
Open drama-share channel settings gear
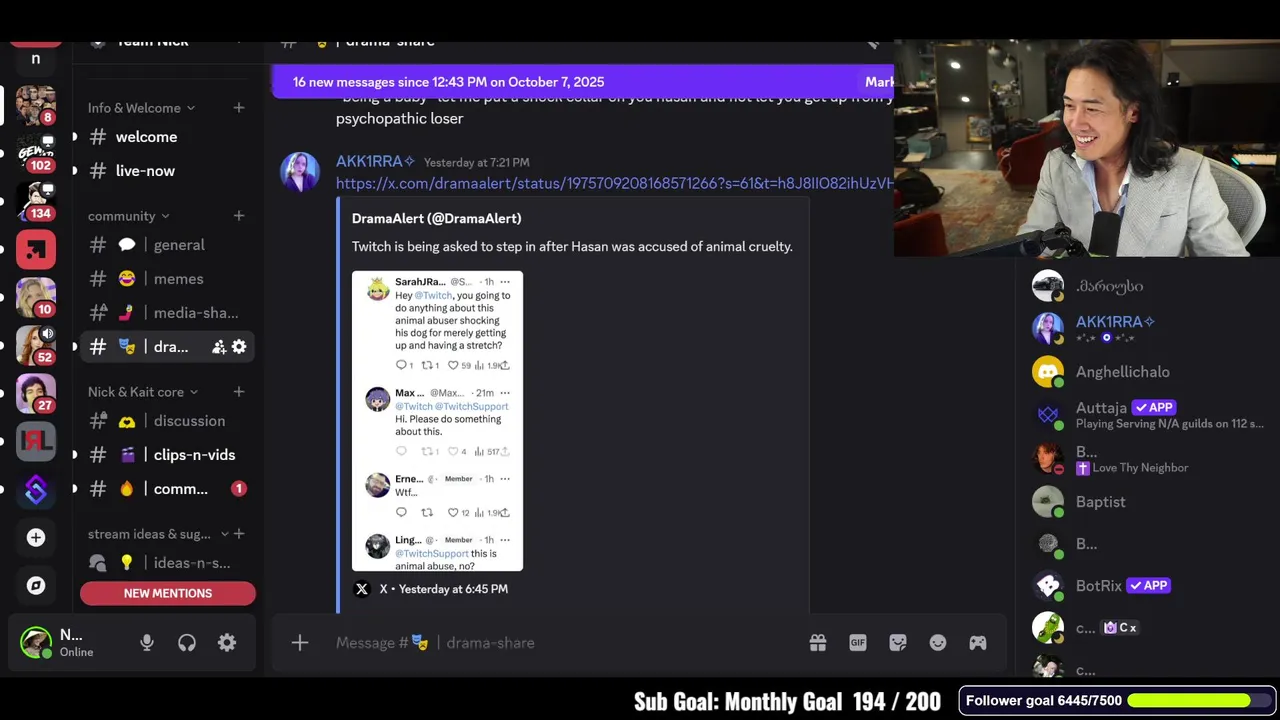[239, 347]
